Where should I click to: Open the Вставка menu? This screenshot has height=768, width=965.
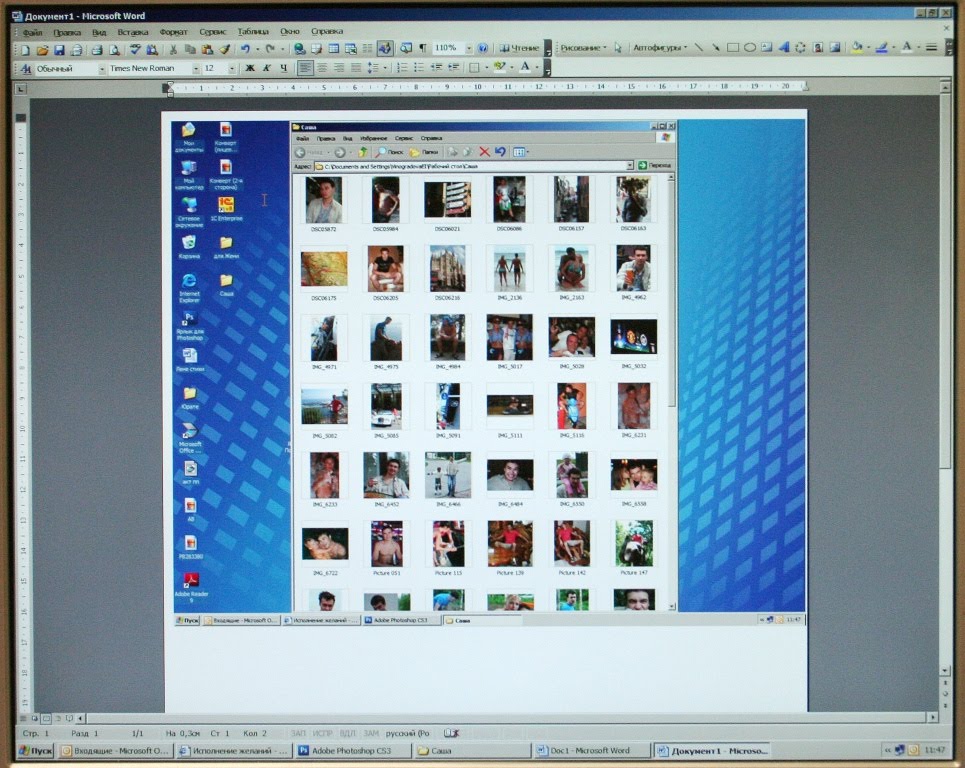[132, 31]
